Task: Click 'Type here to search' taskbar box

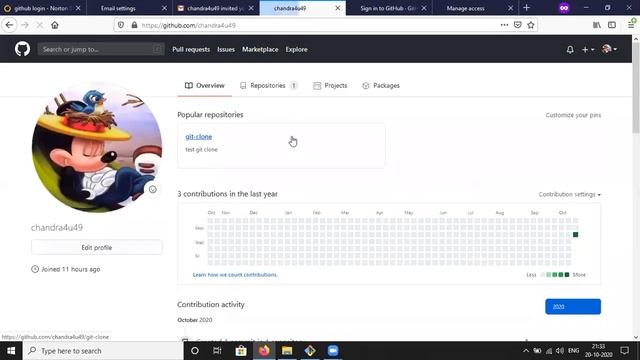Action: tap(103, 351)
